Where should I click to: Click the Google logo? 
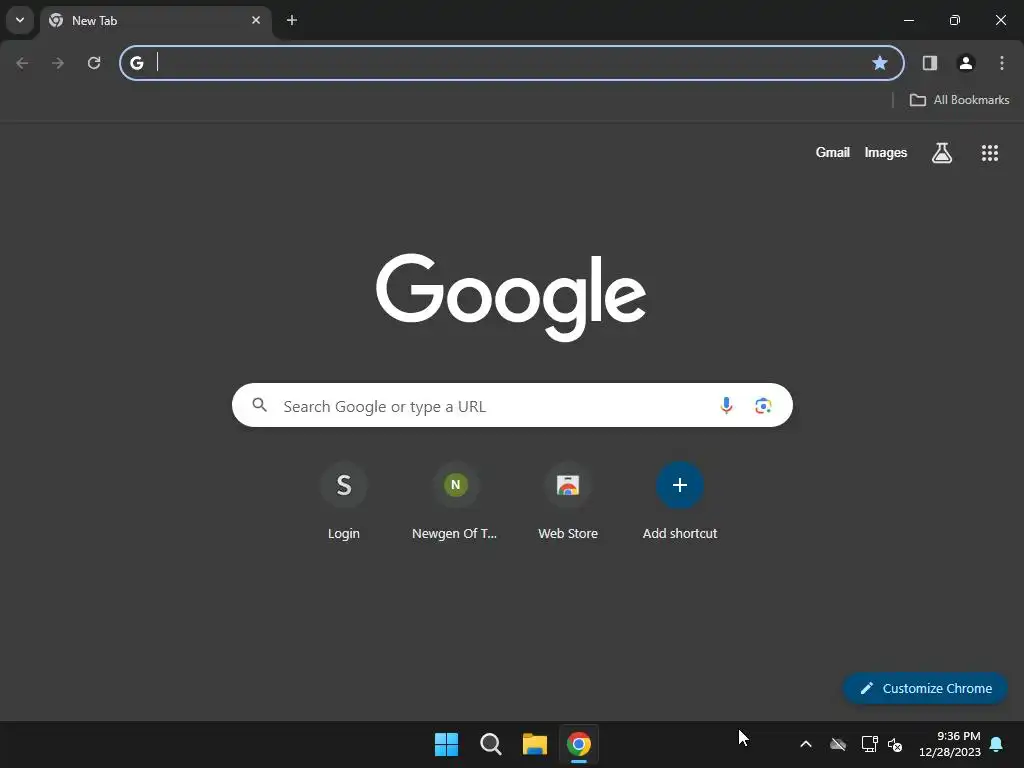point(511,297)
